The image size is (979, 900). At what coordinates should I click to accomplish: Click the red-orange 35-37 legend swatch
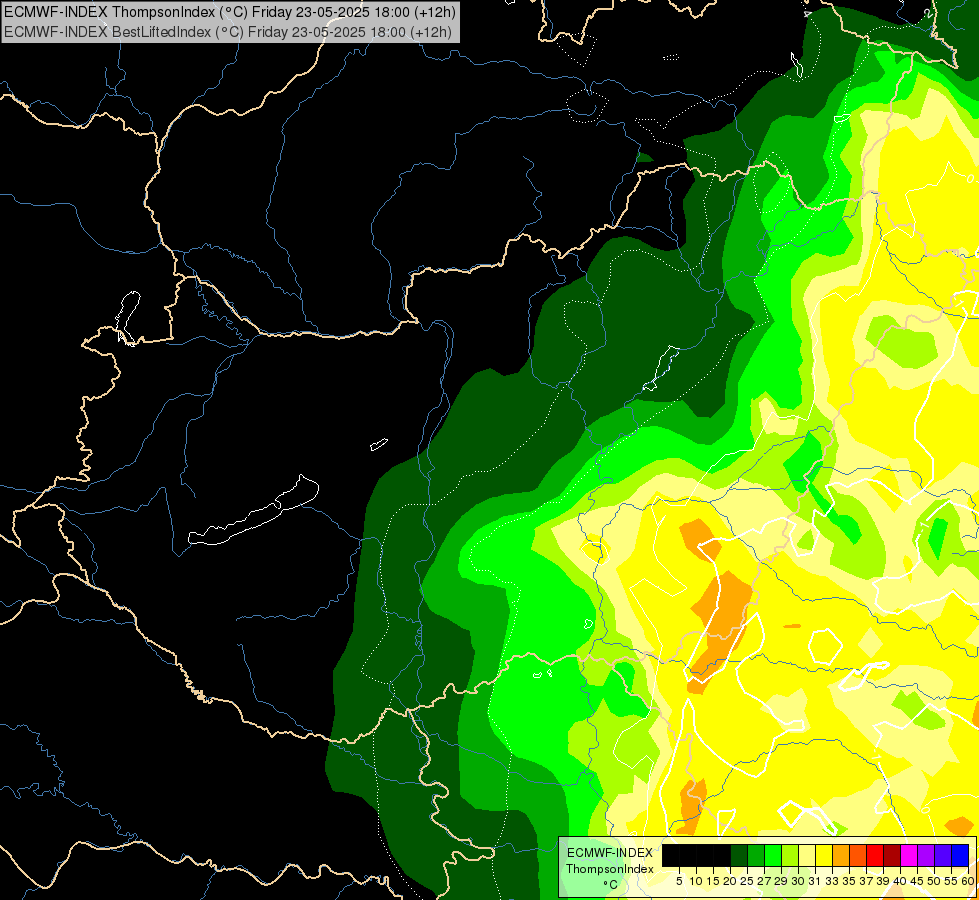click(858, 855)
